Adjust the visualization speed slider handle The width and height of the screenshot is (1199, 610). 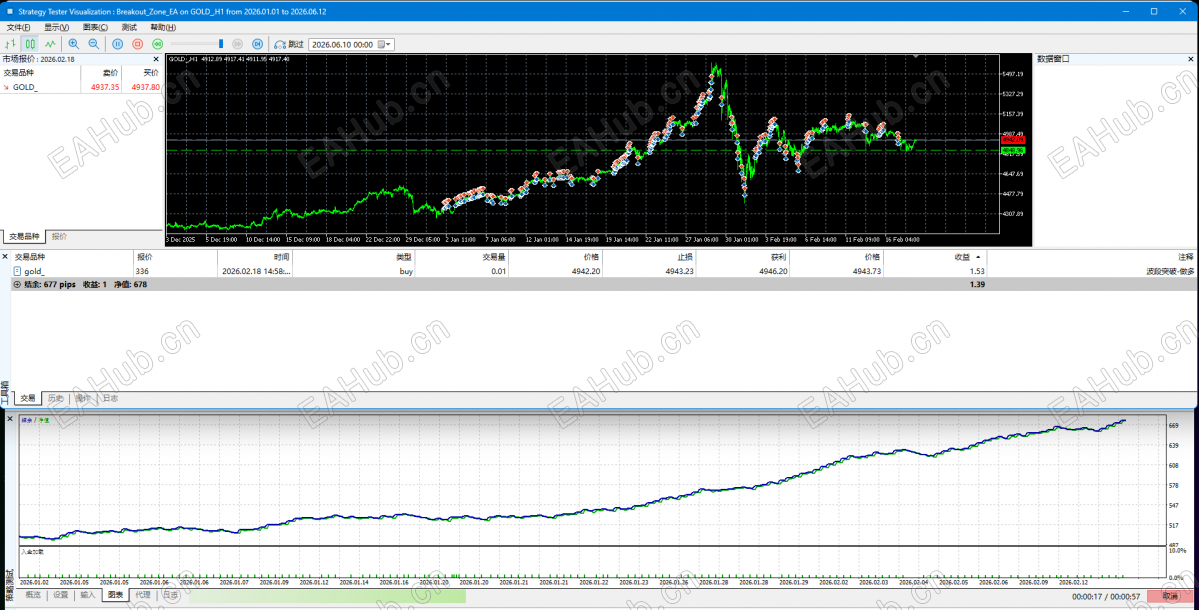[221, 44]
